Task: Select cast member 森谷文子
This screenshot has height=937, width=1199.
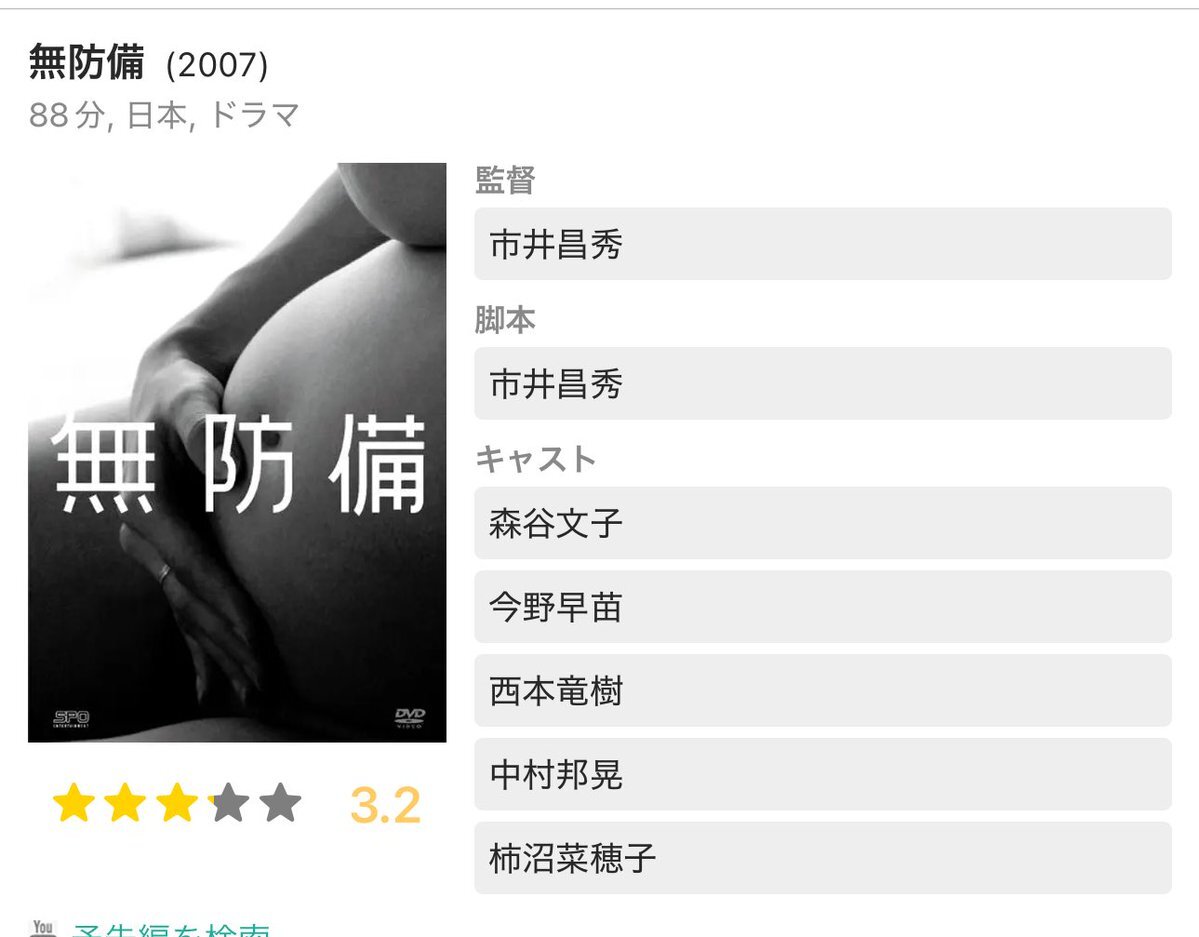Action: click(x=823, y=523)
